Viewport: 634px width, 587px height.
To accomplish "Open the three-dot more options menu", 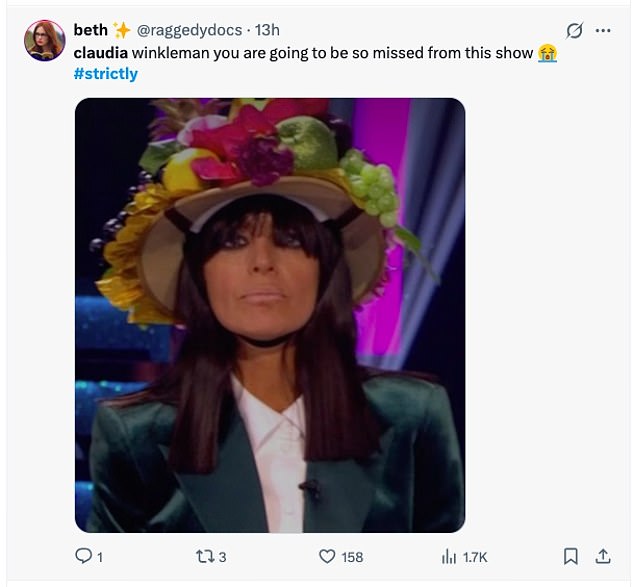I will click(602, 30).
